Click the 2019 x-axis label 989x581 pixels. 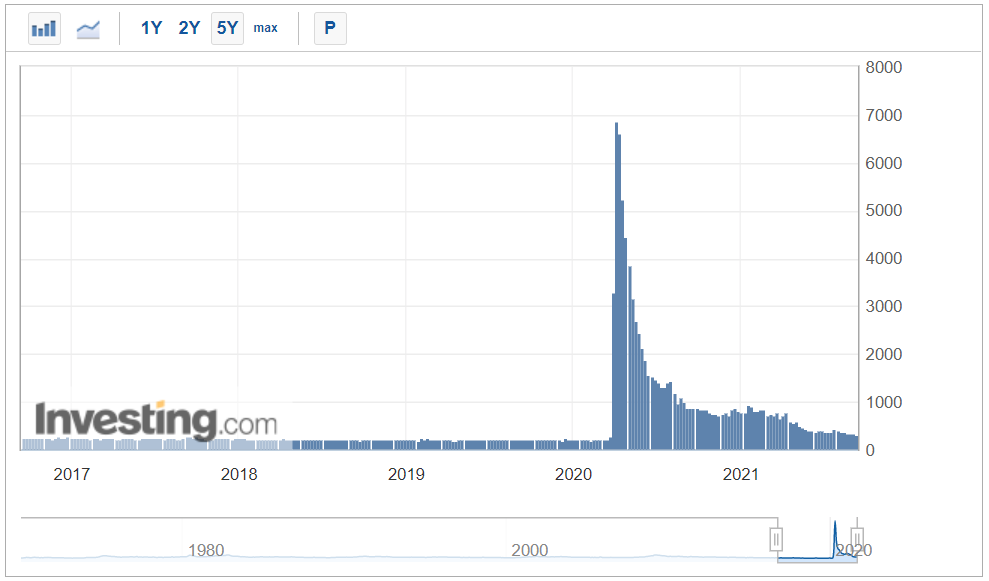click(x=406, y=474)
